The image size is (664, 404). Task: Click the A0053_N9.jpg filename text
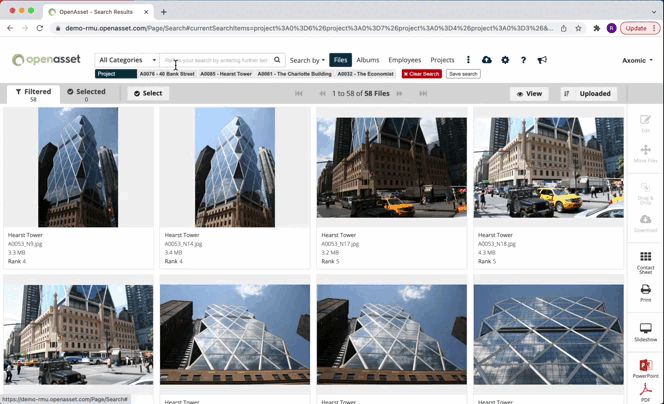tap(25, 244)
